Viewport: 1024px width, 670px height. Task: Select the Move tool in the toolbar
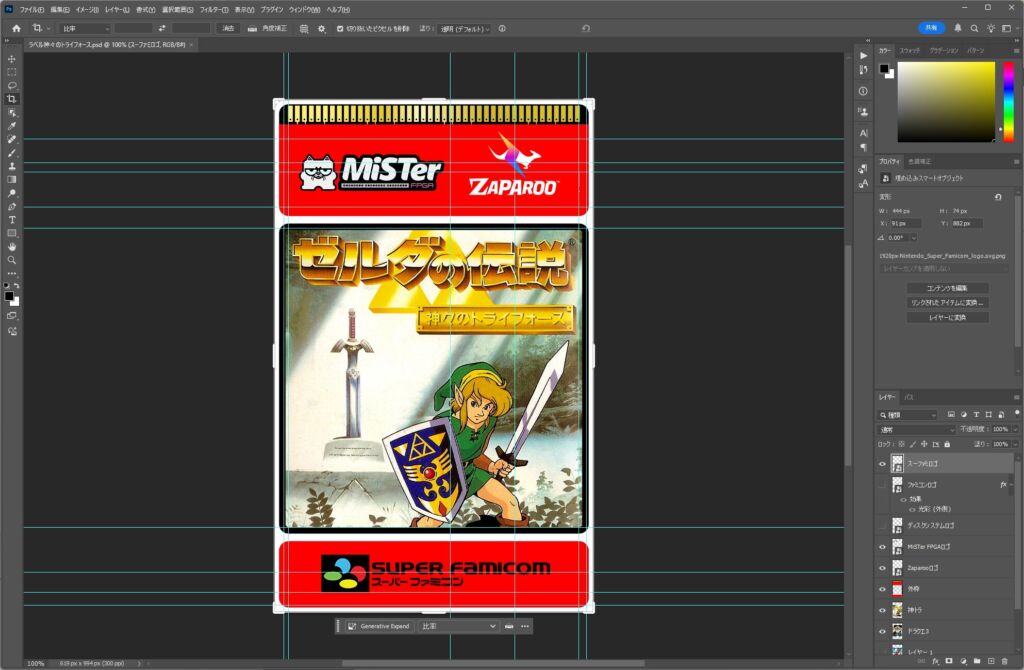click(12, 59)
